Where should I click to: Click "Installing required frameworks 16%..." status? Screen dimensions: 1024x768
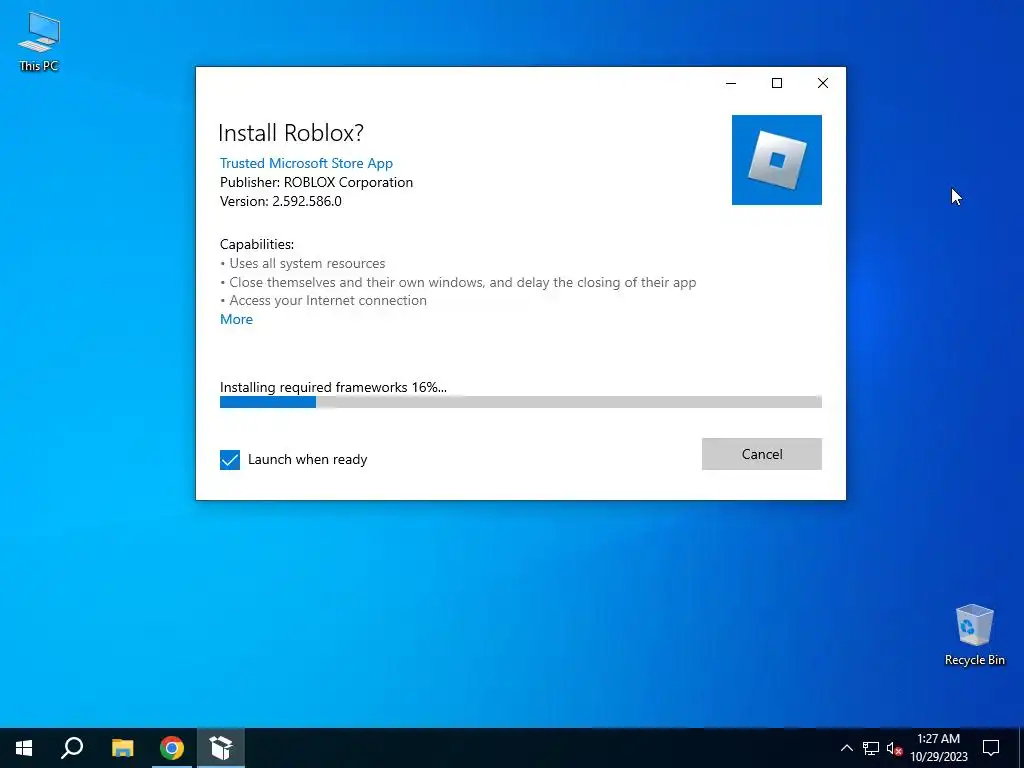point(333,387)
